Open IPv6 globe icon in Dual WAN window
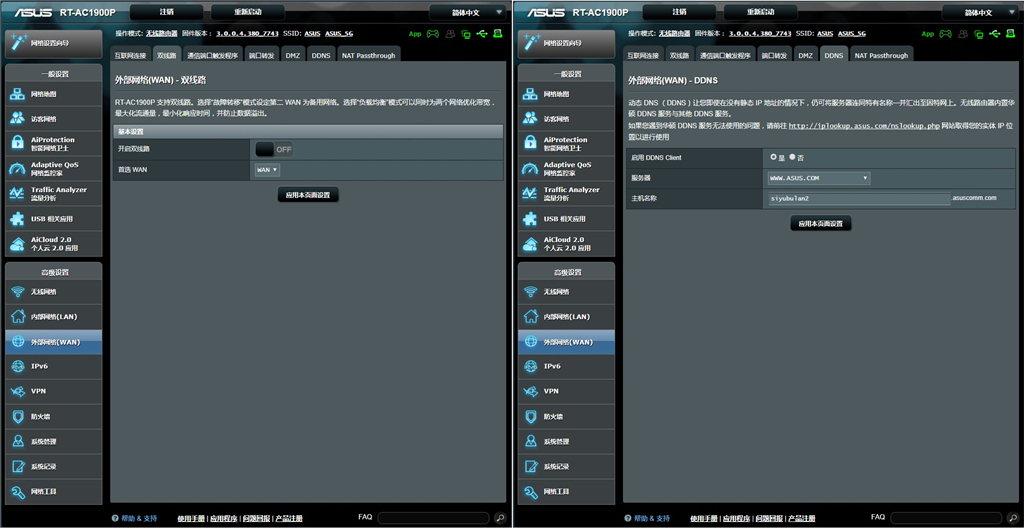Viewport: 1024px width, 529px height. point(17,366)
